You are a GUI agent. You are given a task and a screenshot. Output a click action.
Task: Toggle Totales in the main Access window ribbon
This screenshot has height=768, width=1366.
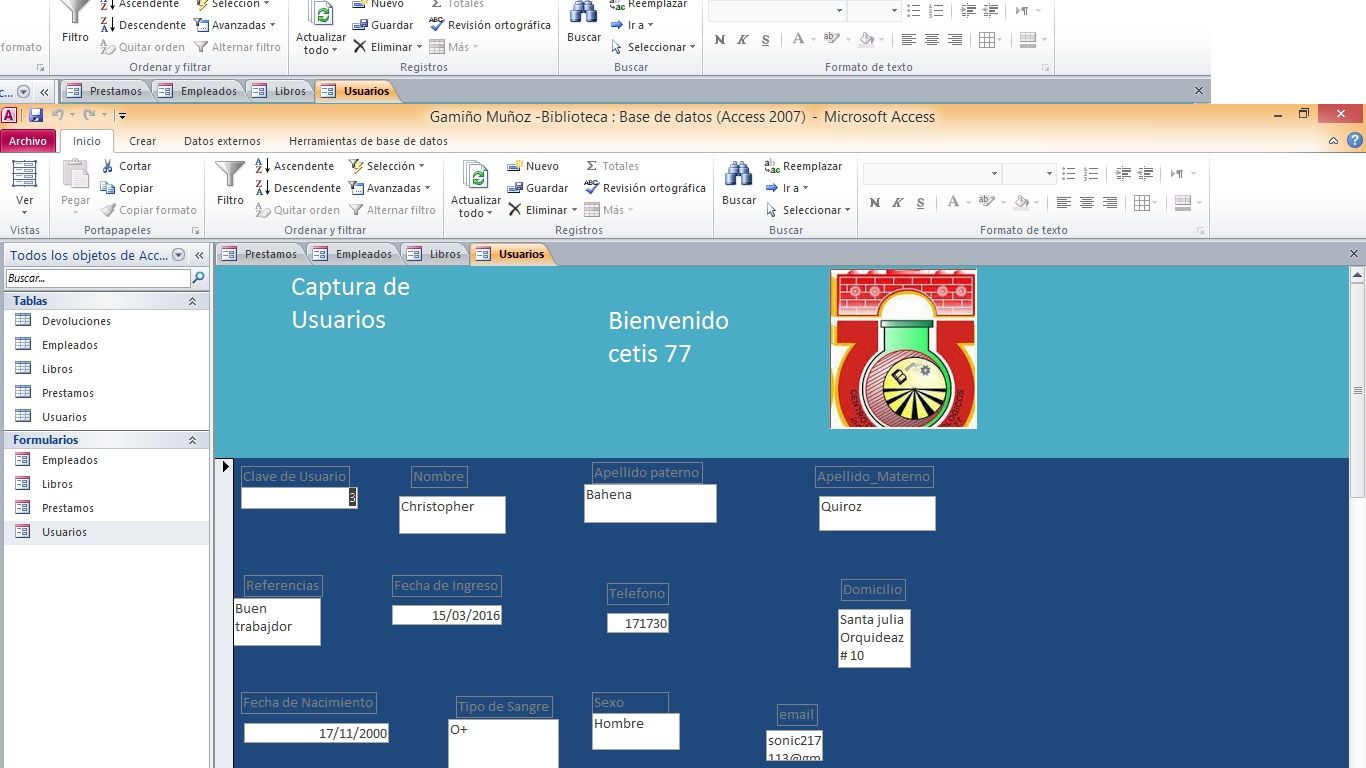tap(612, 166)
